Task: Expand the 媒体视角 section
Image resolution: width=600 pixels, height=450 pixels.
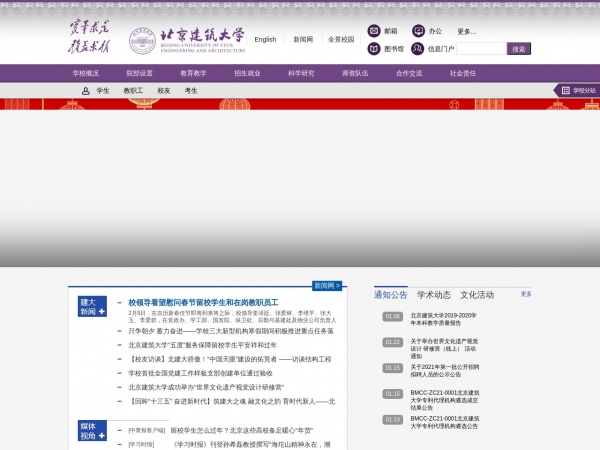Action: coord(102,436)
